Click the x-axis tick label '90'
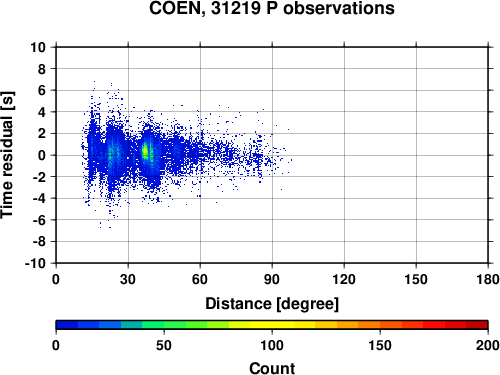Screen dimensions: 500x375 (272, 279)
